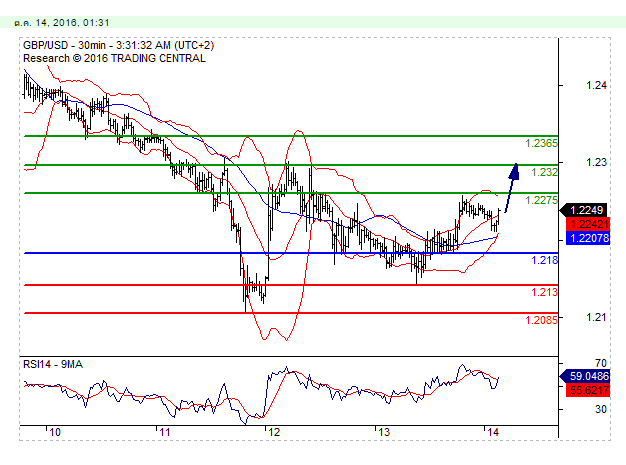Click date marker 11 on time axis
The height and width of the screenshot is (465, 626).
pos(164,432)
